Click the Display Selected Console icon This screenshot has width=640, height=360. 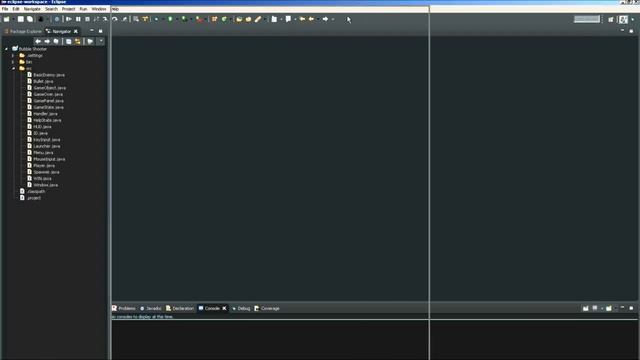point(595,308)
